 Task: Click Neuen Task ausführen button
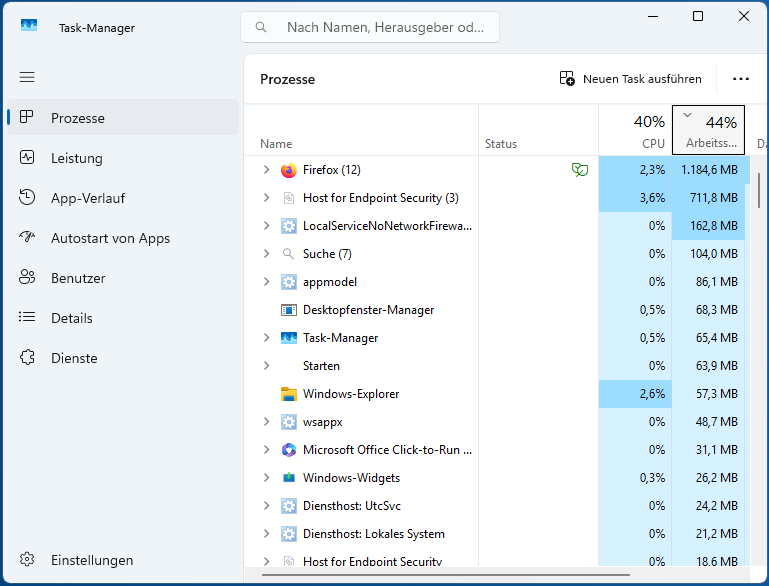(x=631, y=78)
